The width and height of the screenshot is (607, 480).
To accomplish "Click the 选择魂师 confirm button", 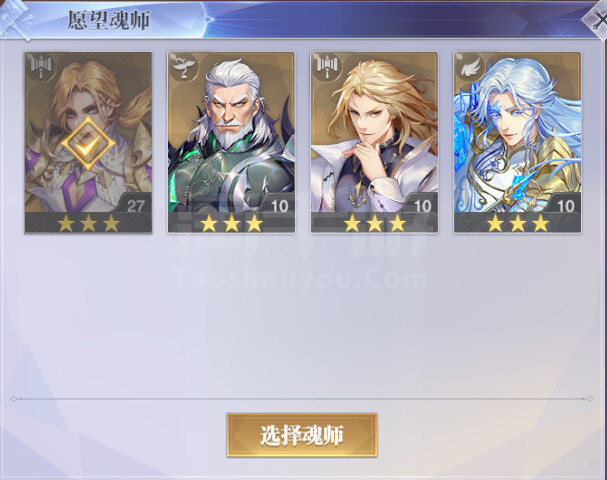I will point(302,435).
